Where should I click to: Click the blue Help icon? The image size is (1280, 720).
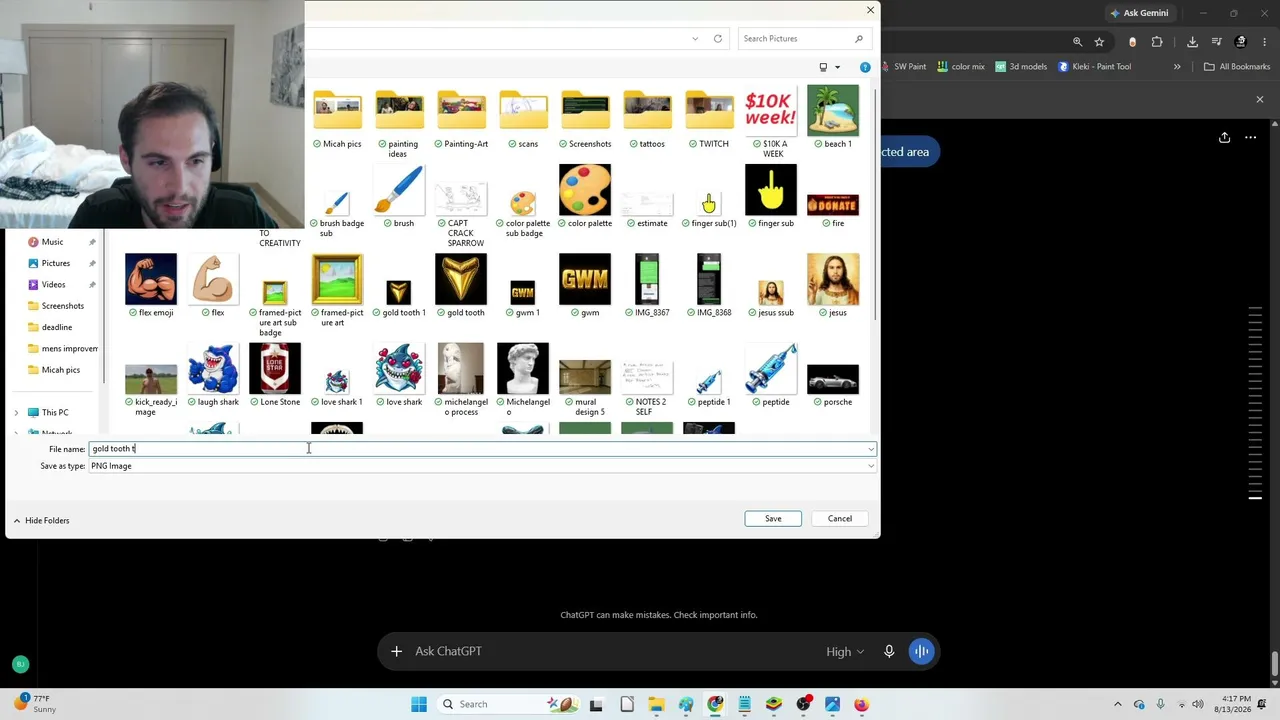pos(865,67)
